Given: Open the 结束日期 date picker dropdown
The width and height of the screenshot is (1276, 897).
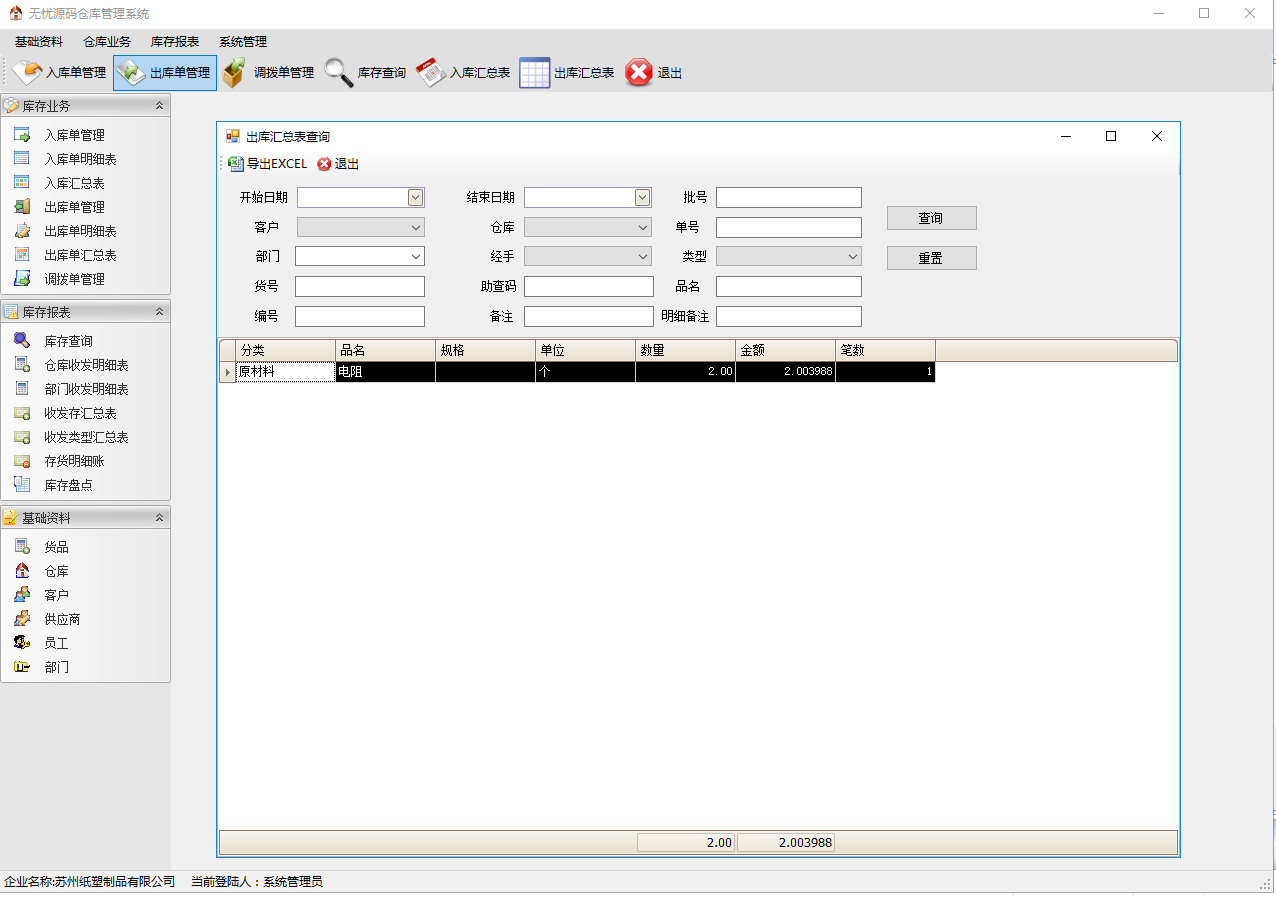Looking at the screenshot, I should (643, 198).
